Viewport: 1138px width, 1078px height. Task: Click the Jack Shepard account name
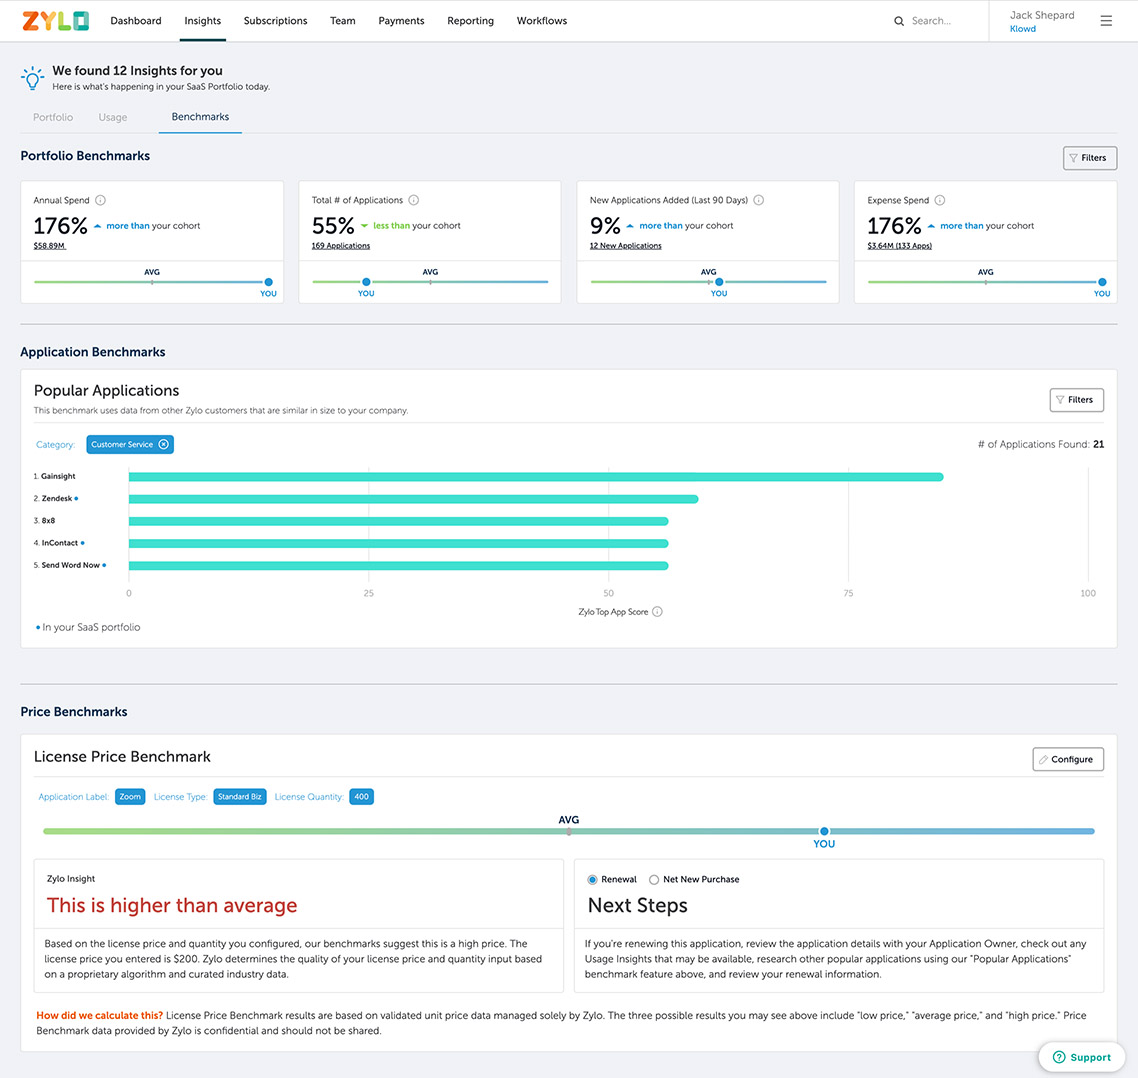[x=1042, y=15]
